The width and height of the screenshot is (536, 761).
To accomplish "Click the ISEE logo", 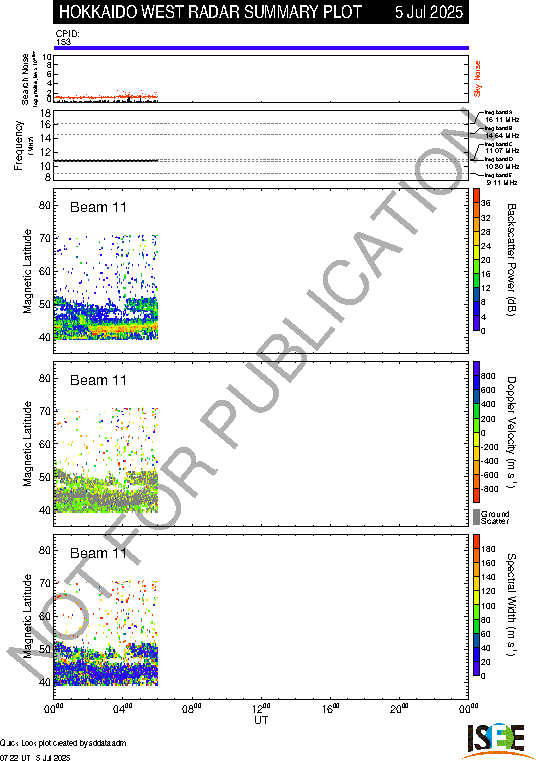I will (x=496, y=740).
